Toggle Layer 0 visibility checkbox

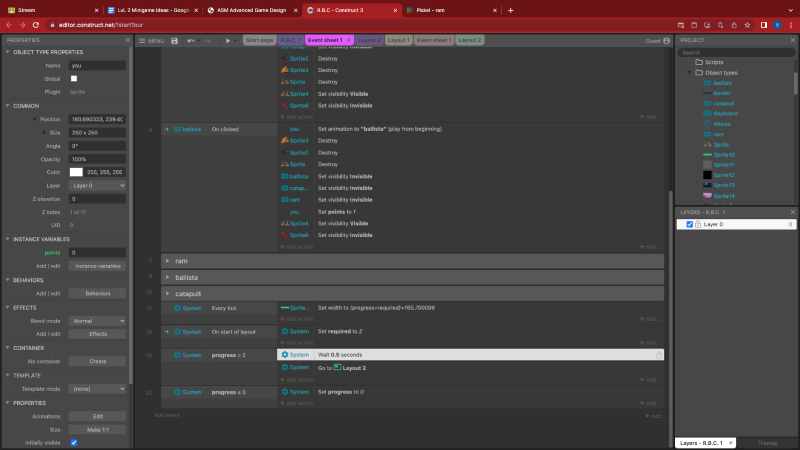click(689, 225)
